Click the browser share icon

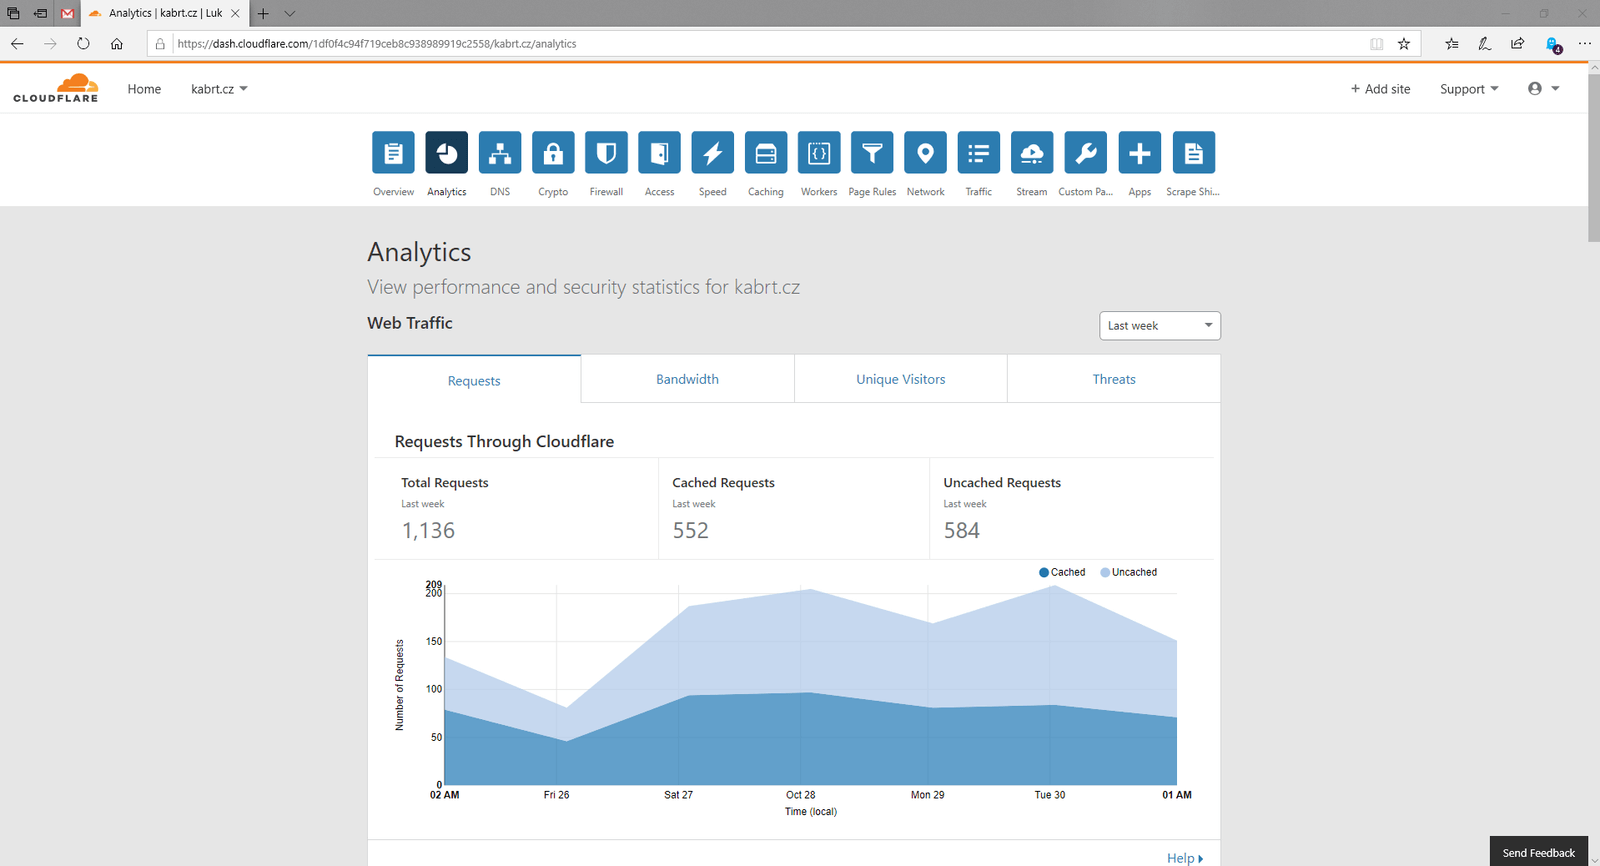click(1518, 44)
